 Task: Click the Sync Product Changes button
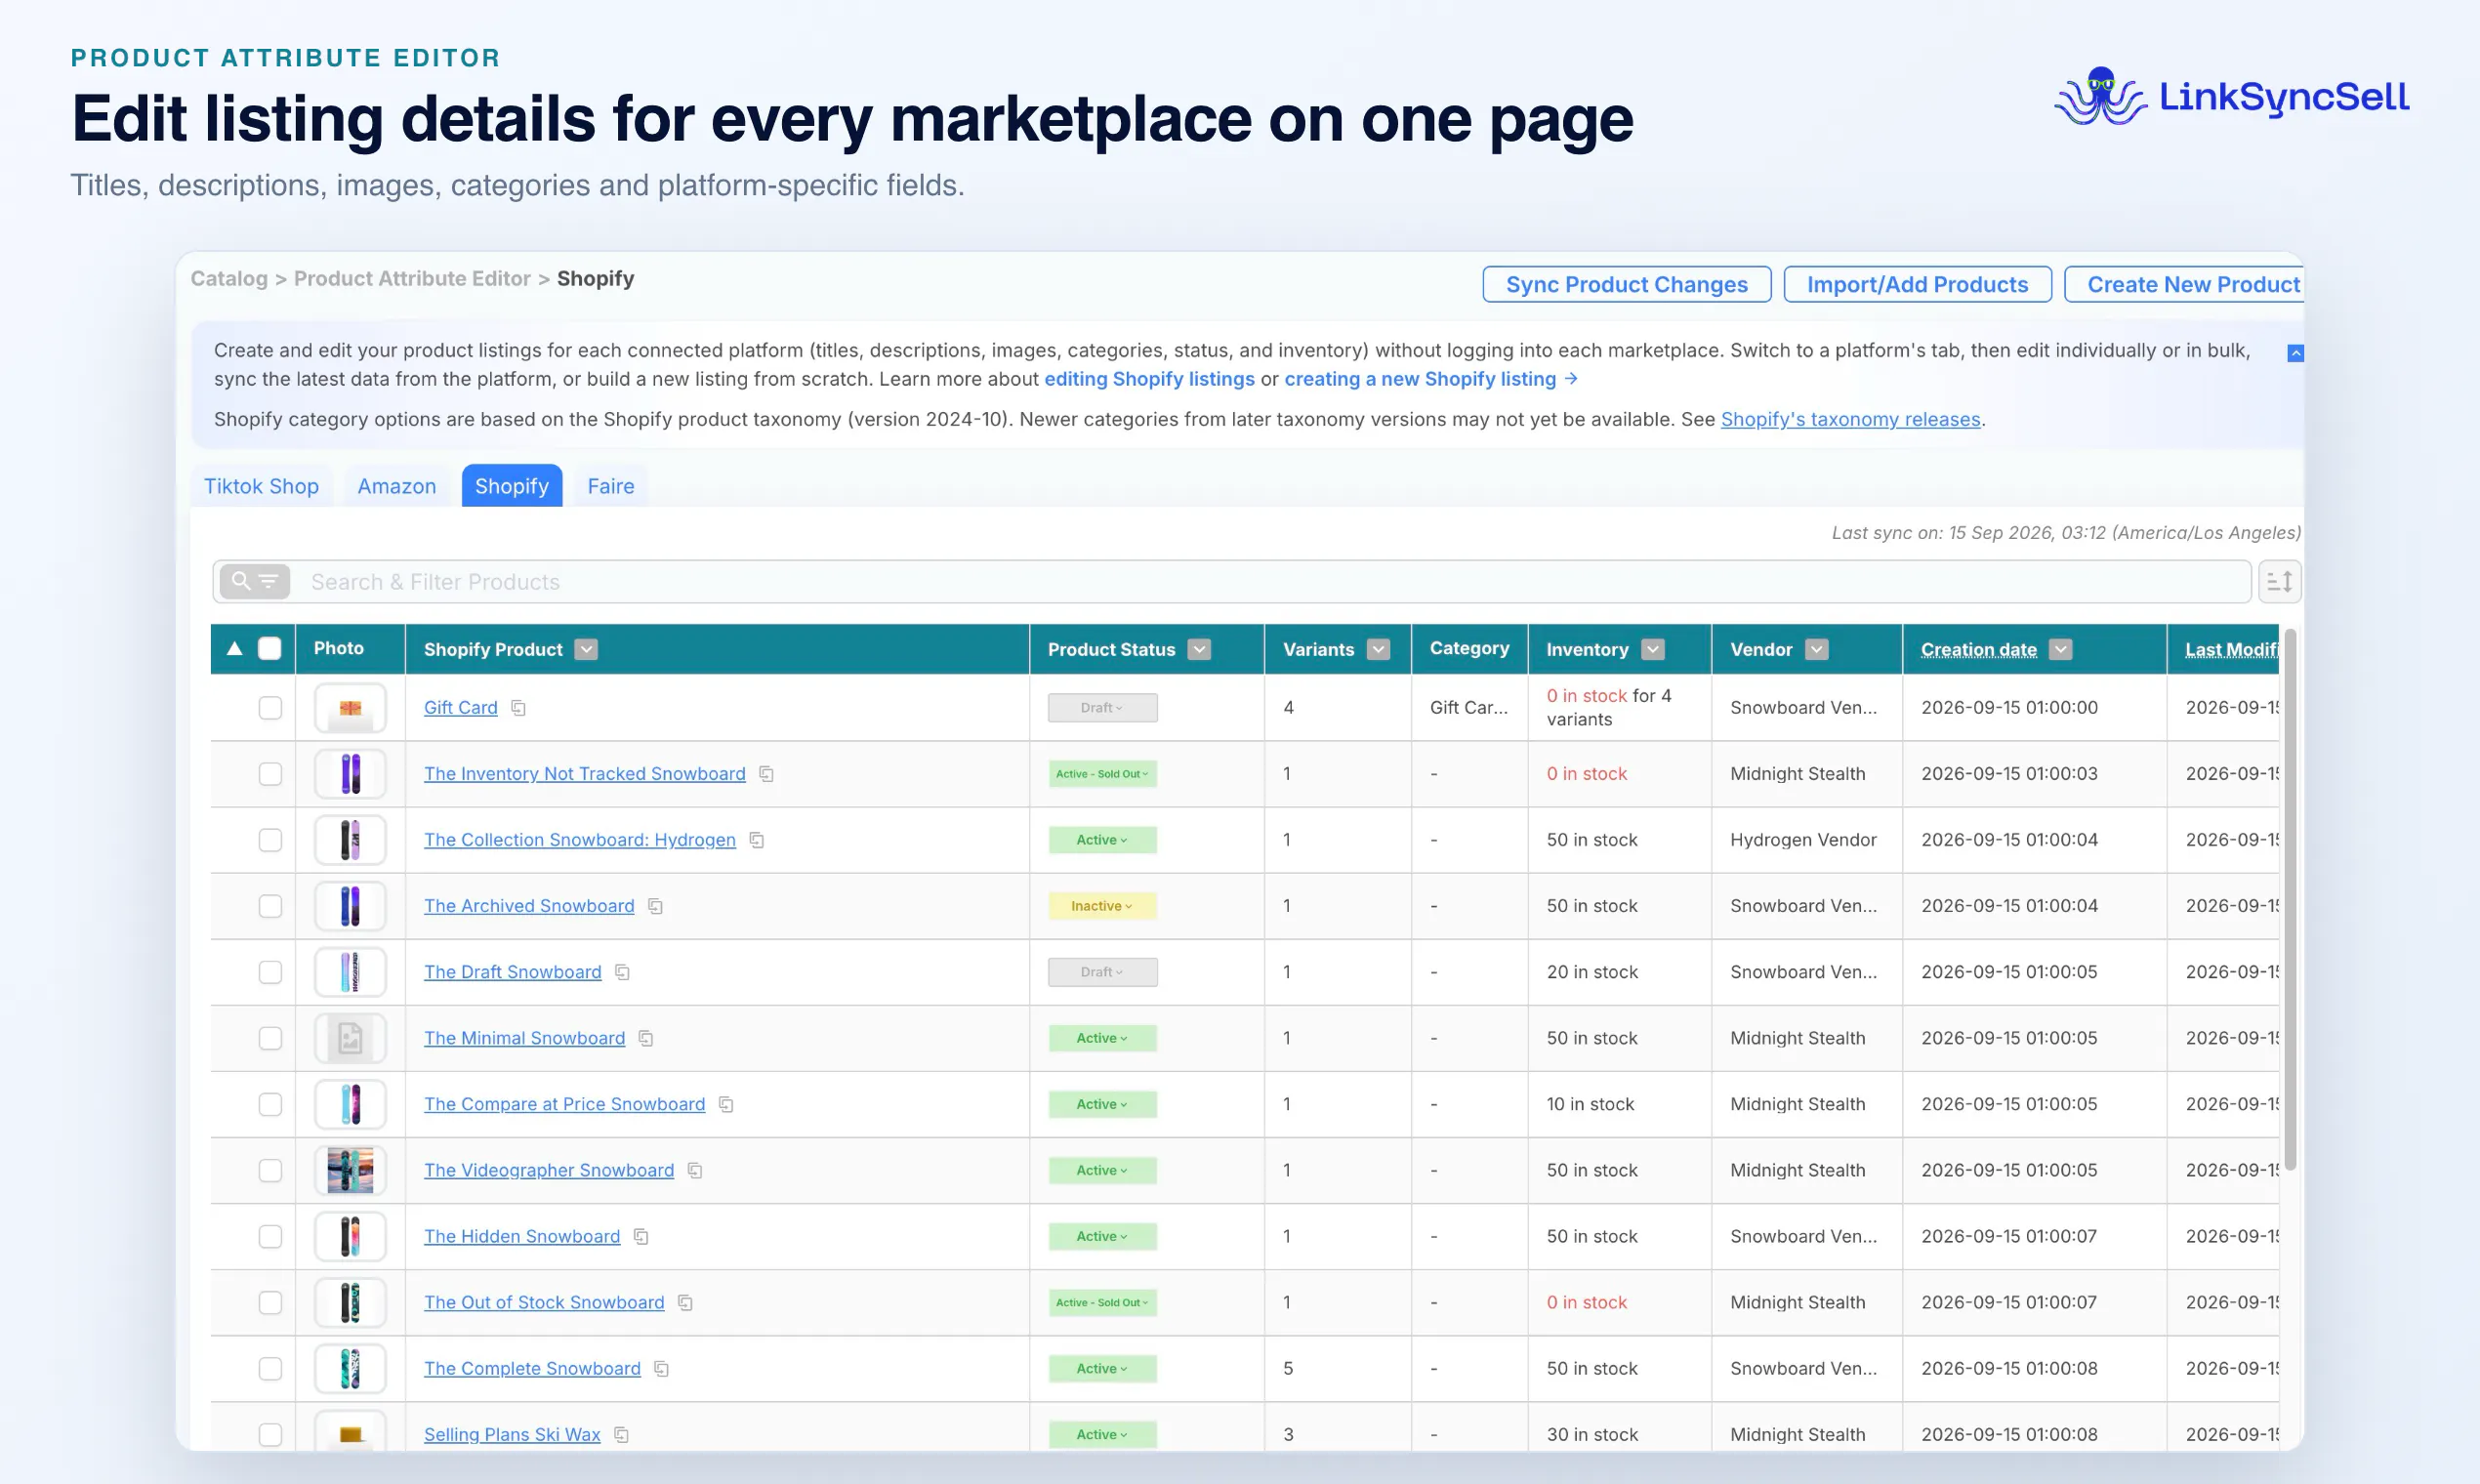(1627, 284)
